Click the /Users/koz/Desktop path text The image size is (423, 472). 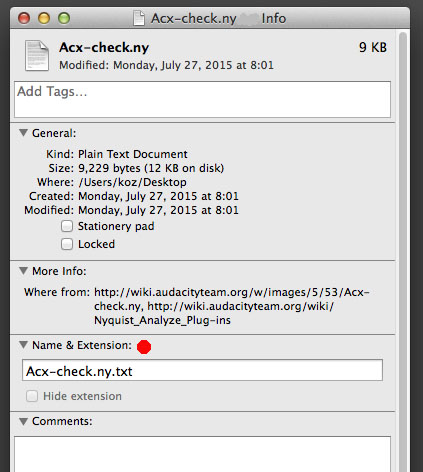point(132,182)
